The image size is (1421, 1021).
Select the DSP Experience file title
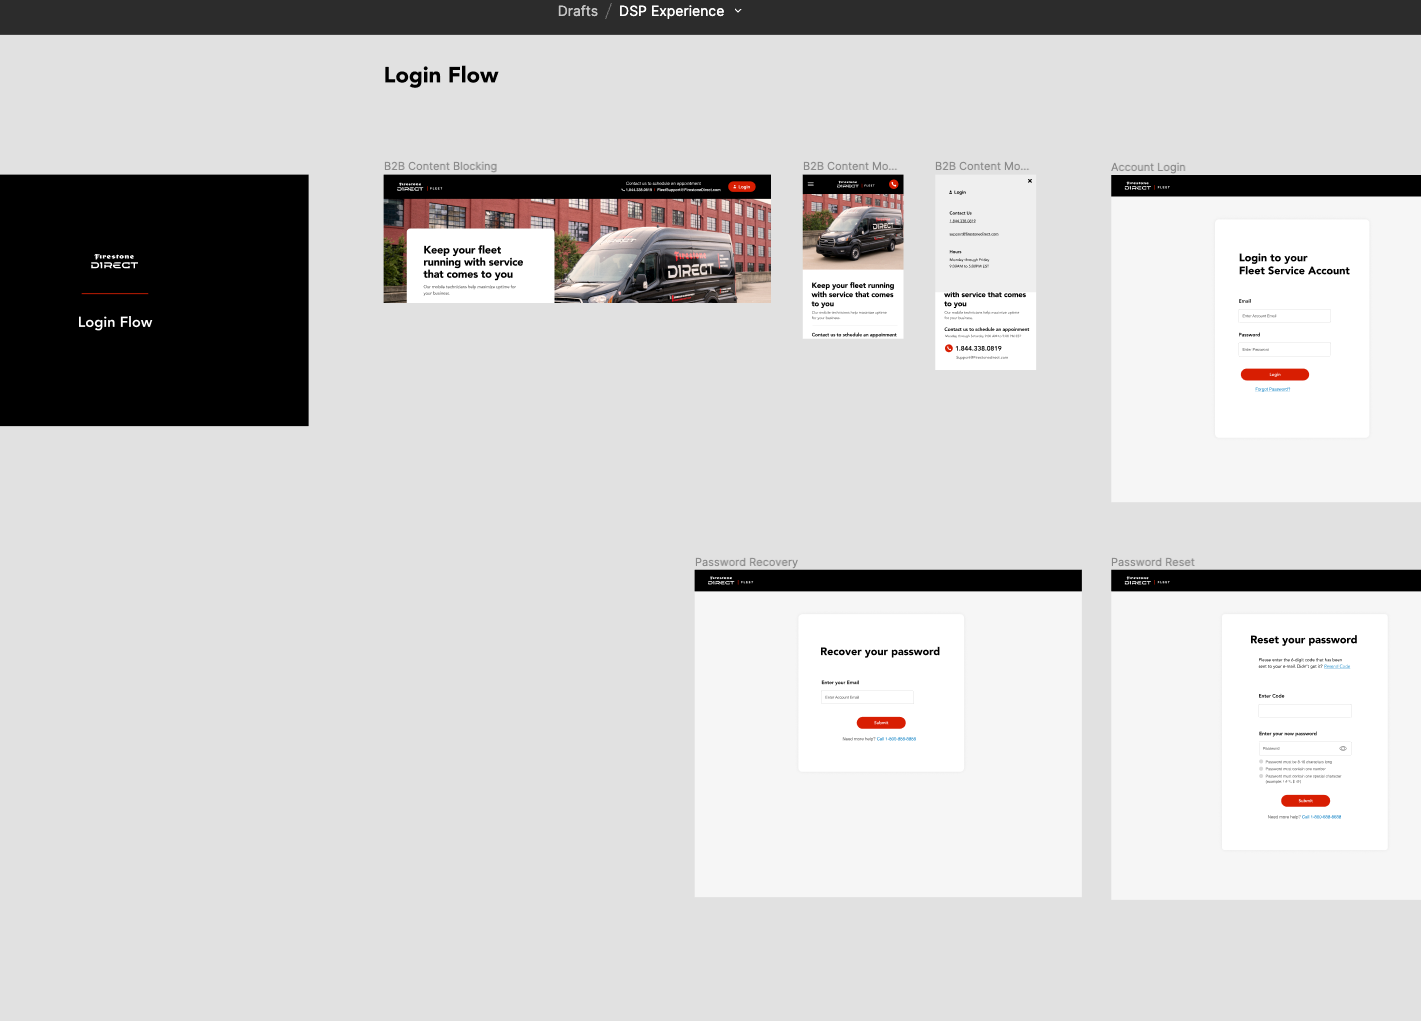[x=671, y=11]
